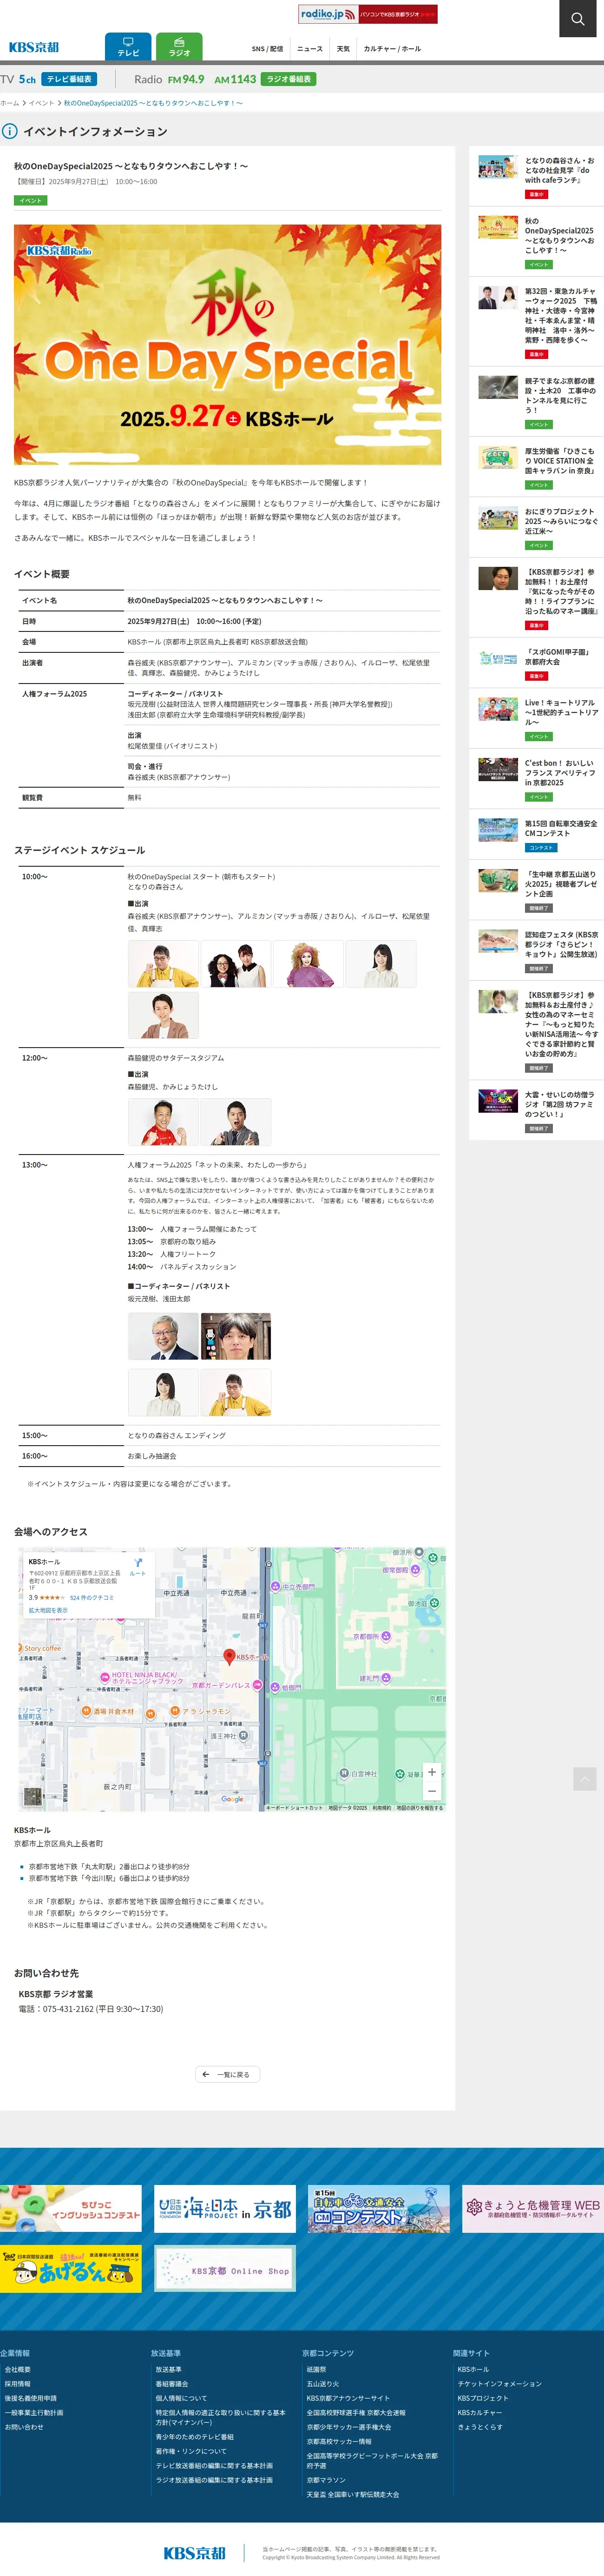
Task: Click あげるくん campaign banner
Action: [x=70, y=2268]
